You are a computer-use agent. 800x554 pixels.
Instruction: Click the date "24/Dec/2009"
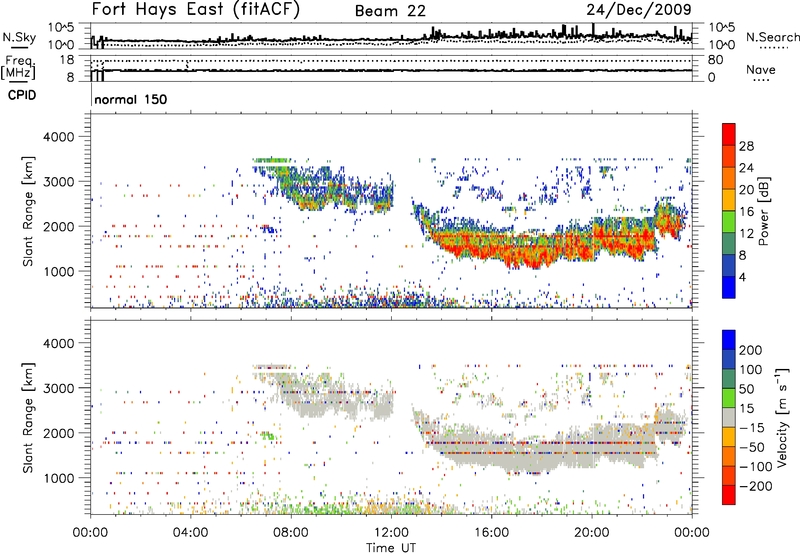click(x=639, y=10)
